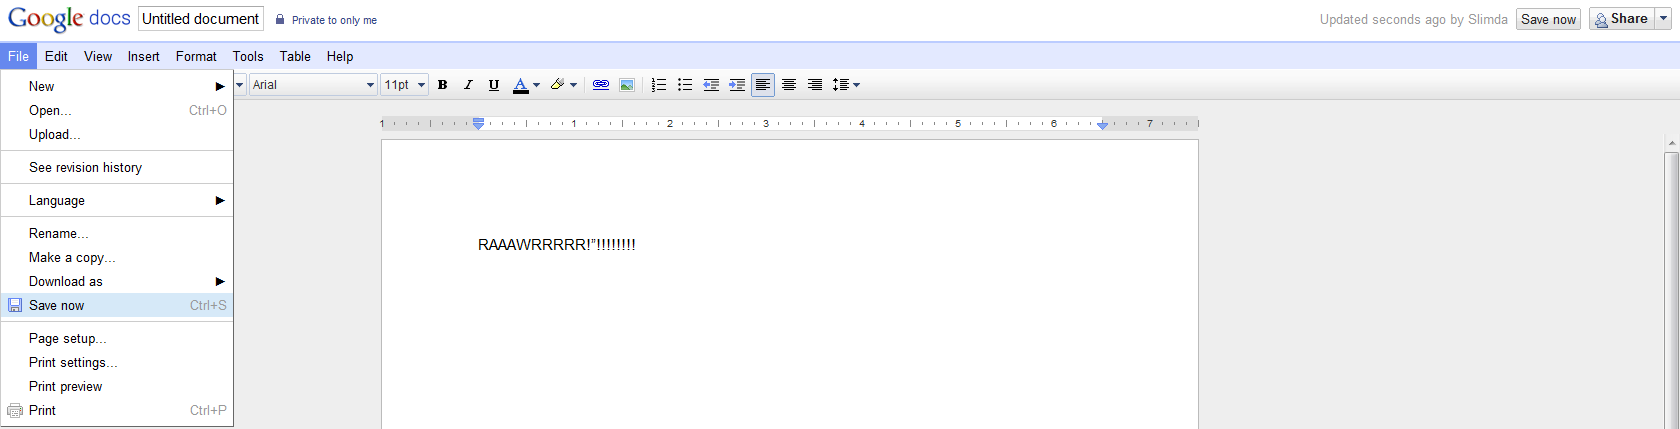Start a bulleted list
Image resolution: width=1680 pixels, height=429 pixels.
tap(685, 85)
